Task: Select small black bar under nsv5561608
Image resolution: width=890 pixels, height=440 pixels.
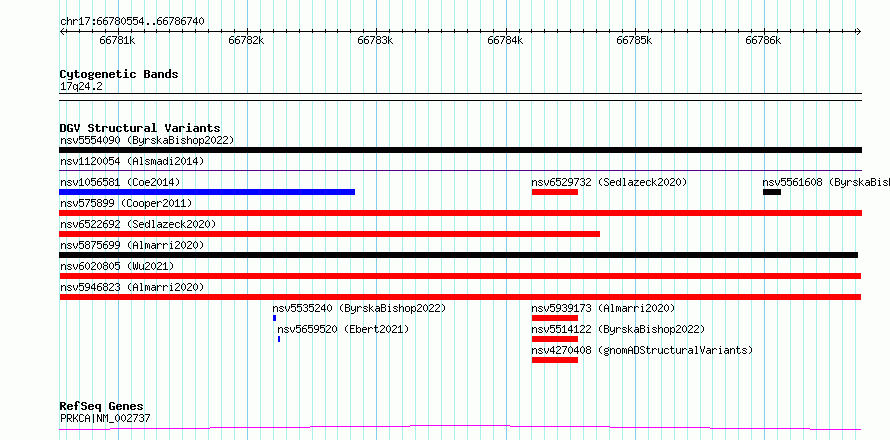Action: tap(772, 192)
